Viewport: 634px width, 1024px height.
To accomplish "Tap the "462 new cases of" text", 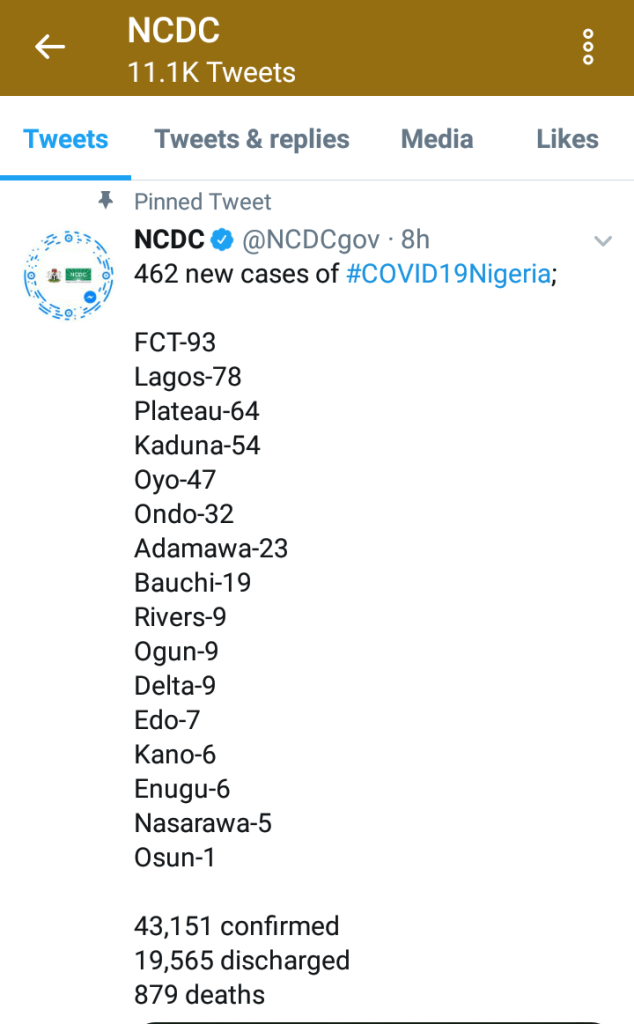I will coord(237,274).
